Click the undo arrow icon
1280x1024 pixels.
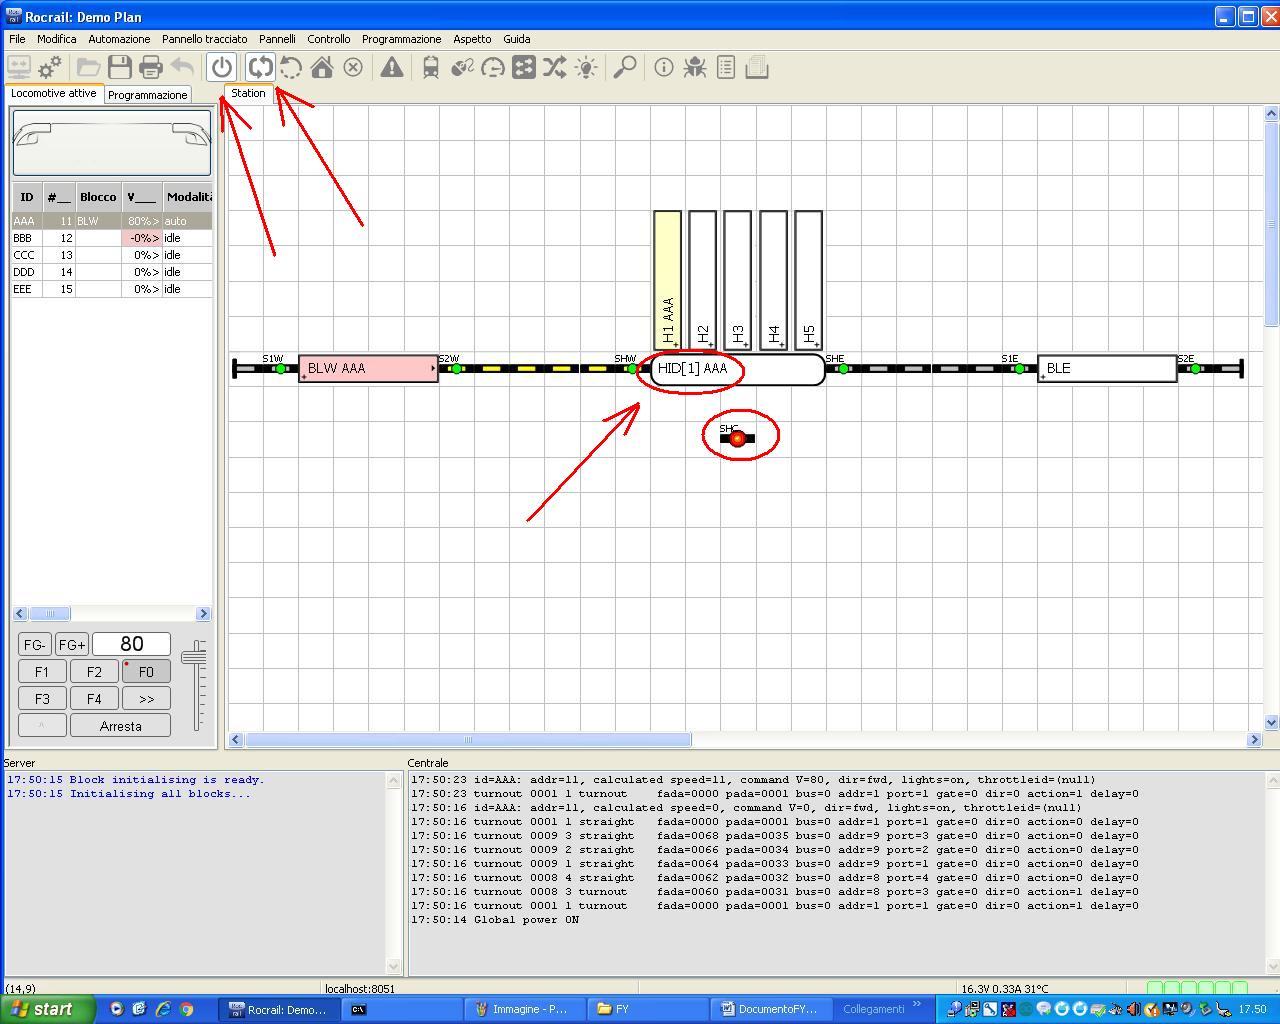(182, 68)
